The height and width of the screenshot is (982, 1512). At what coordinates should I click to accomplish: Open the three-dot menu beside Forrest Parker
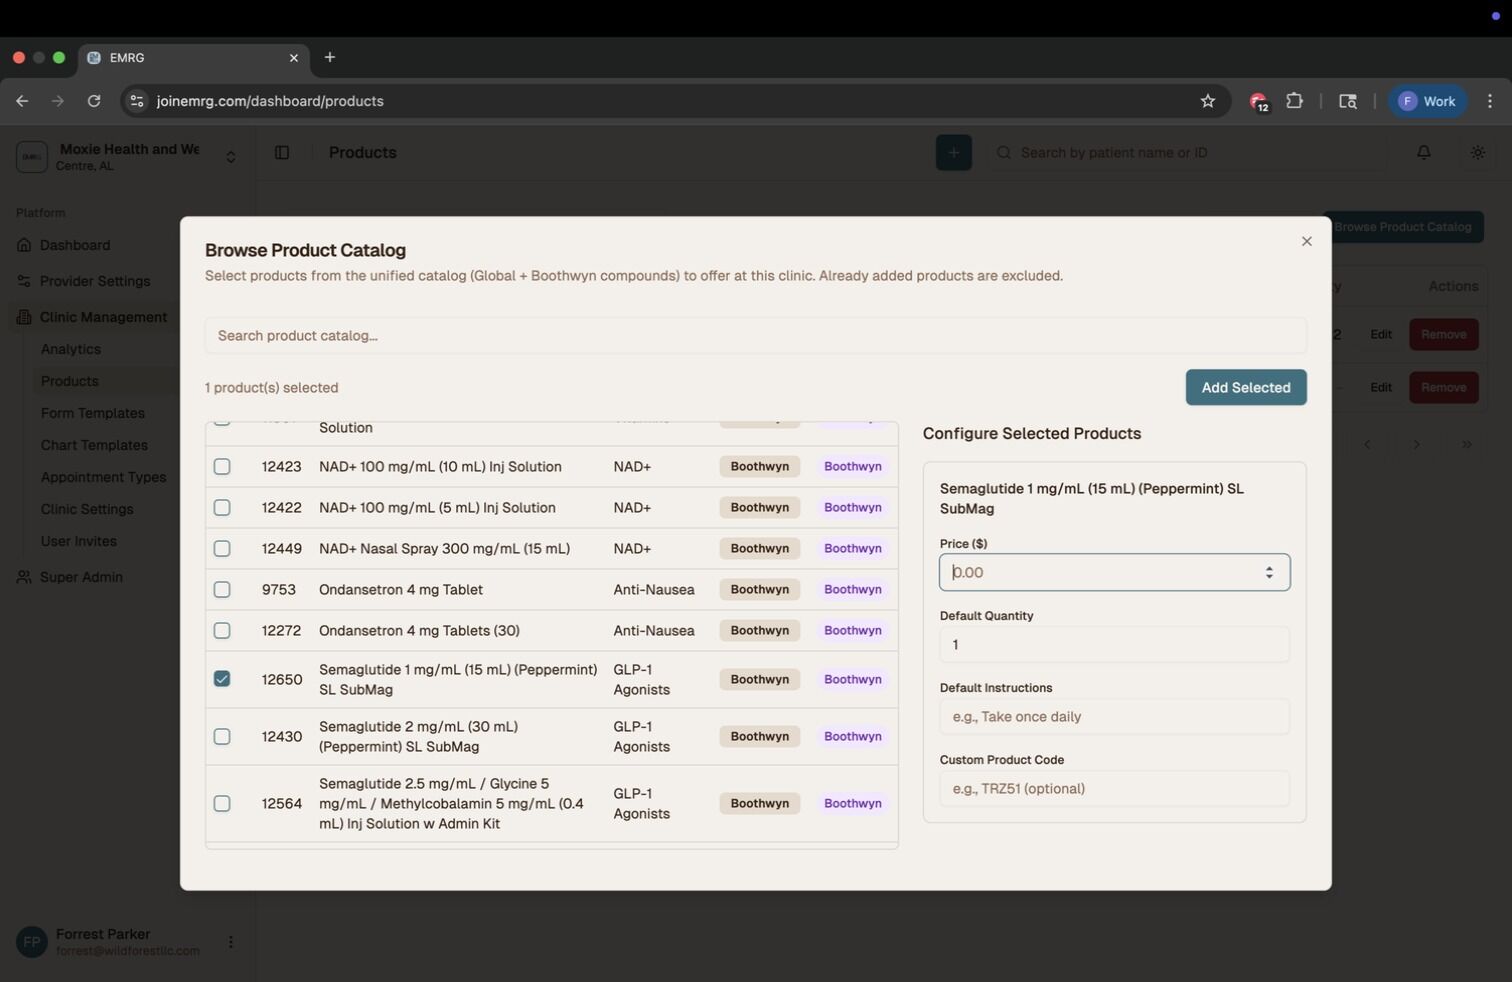coord(230,941)
